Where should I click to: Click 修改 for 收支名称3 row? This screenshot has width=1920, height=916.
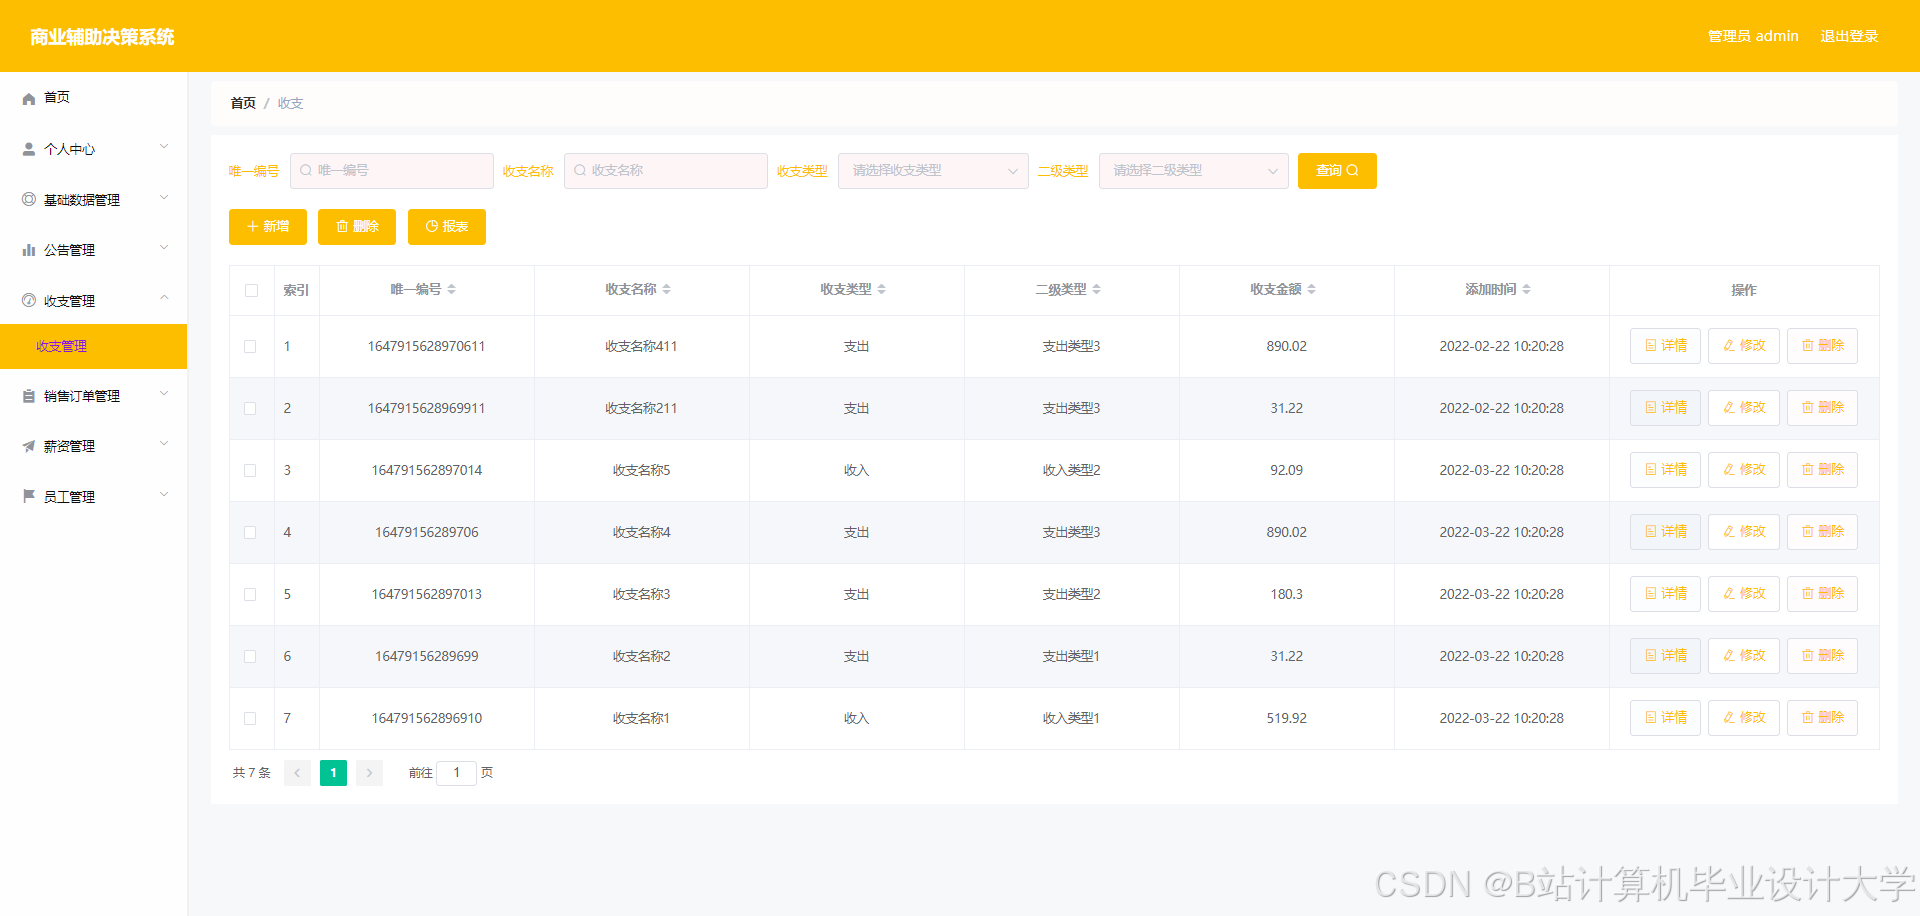pyautogui.click(x=1744, y=594)
